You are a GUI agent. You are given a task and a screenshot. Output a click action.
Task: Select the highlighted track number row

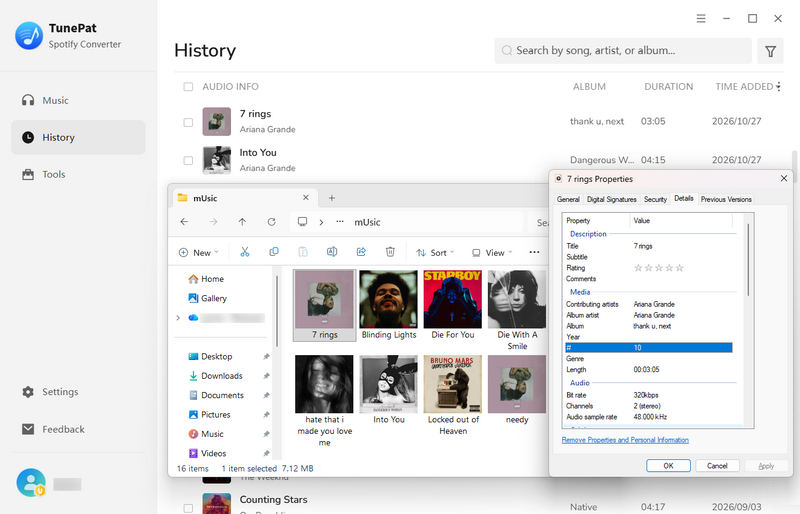pos(648,348)
